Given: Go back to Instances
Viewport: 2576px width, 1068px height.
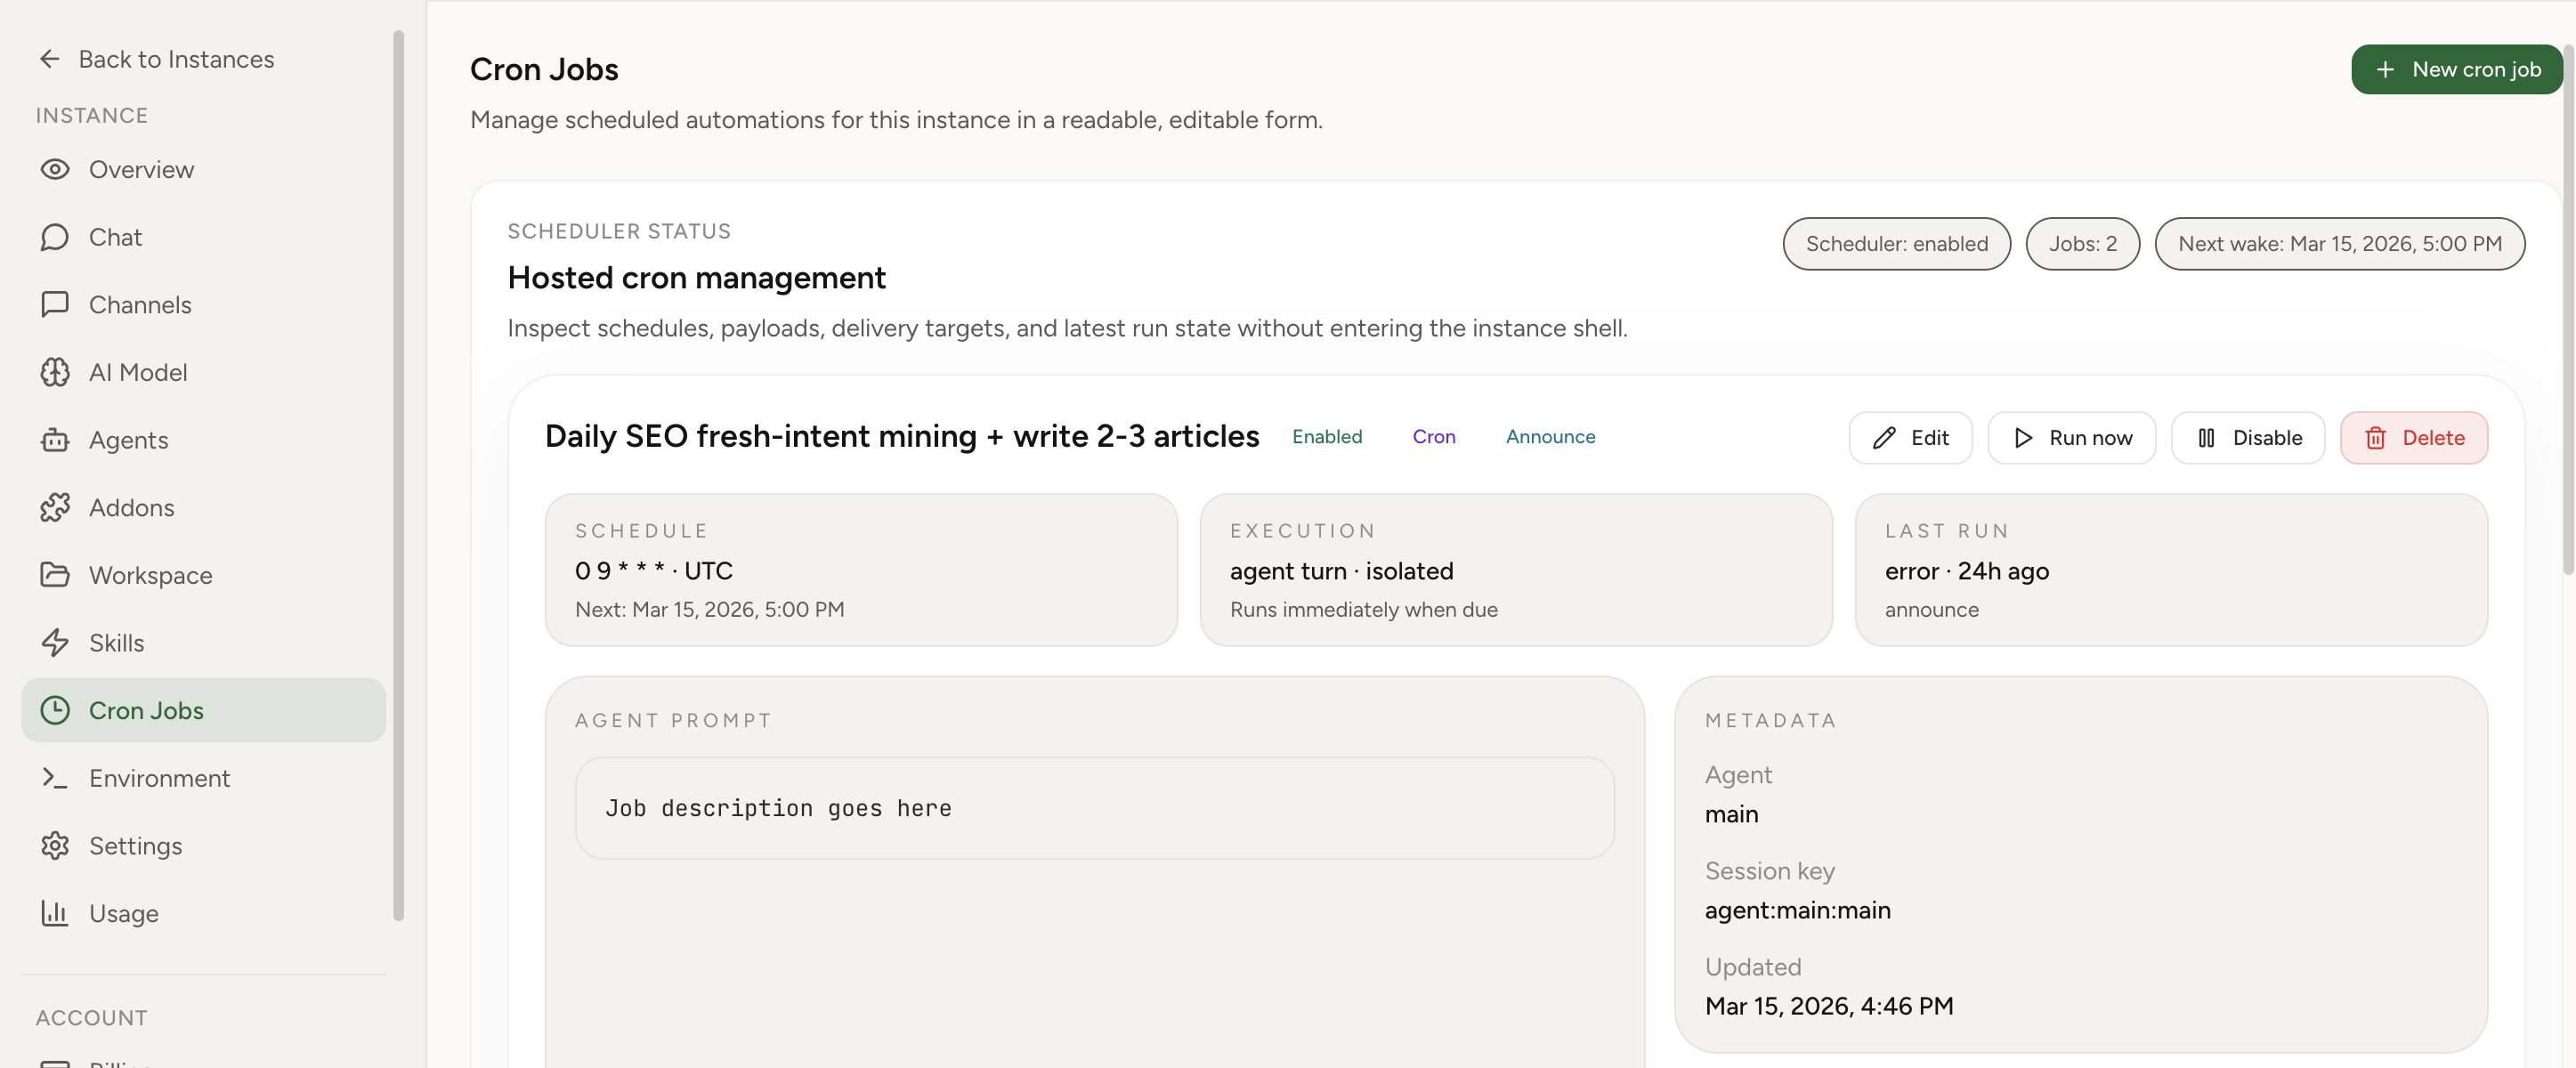Looking at the screenshot, I should (156, 59).
